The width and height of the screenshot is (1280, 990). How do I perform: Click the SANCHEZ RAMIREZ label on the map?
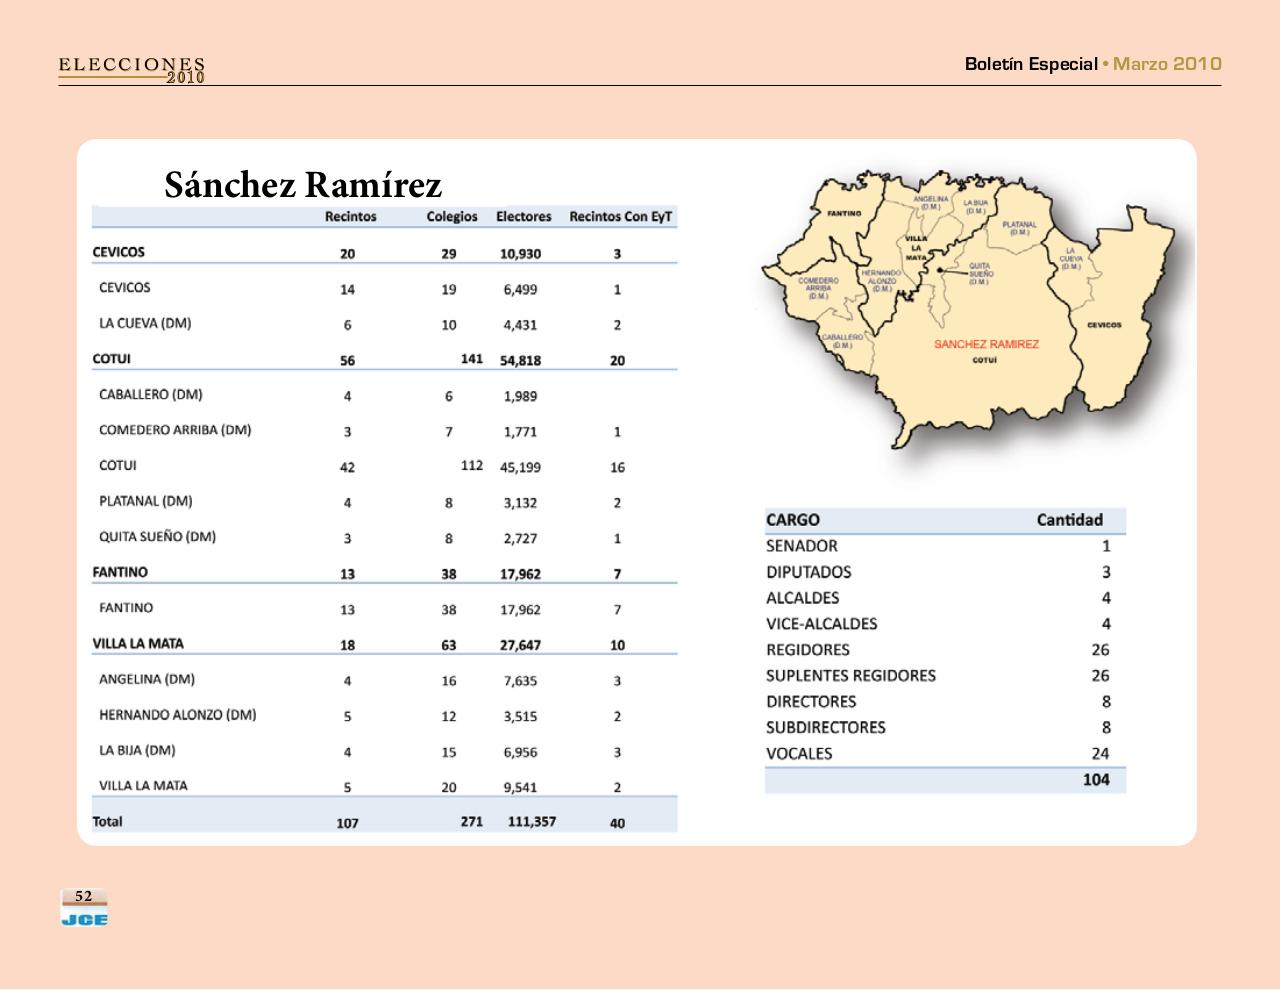click(x=988, y=343)
